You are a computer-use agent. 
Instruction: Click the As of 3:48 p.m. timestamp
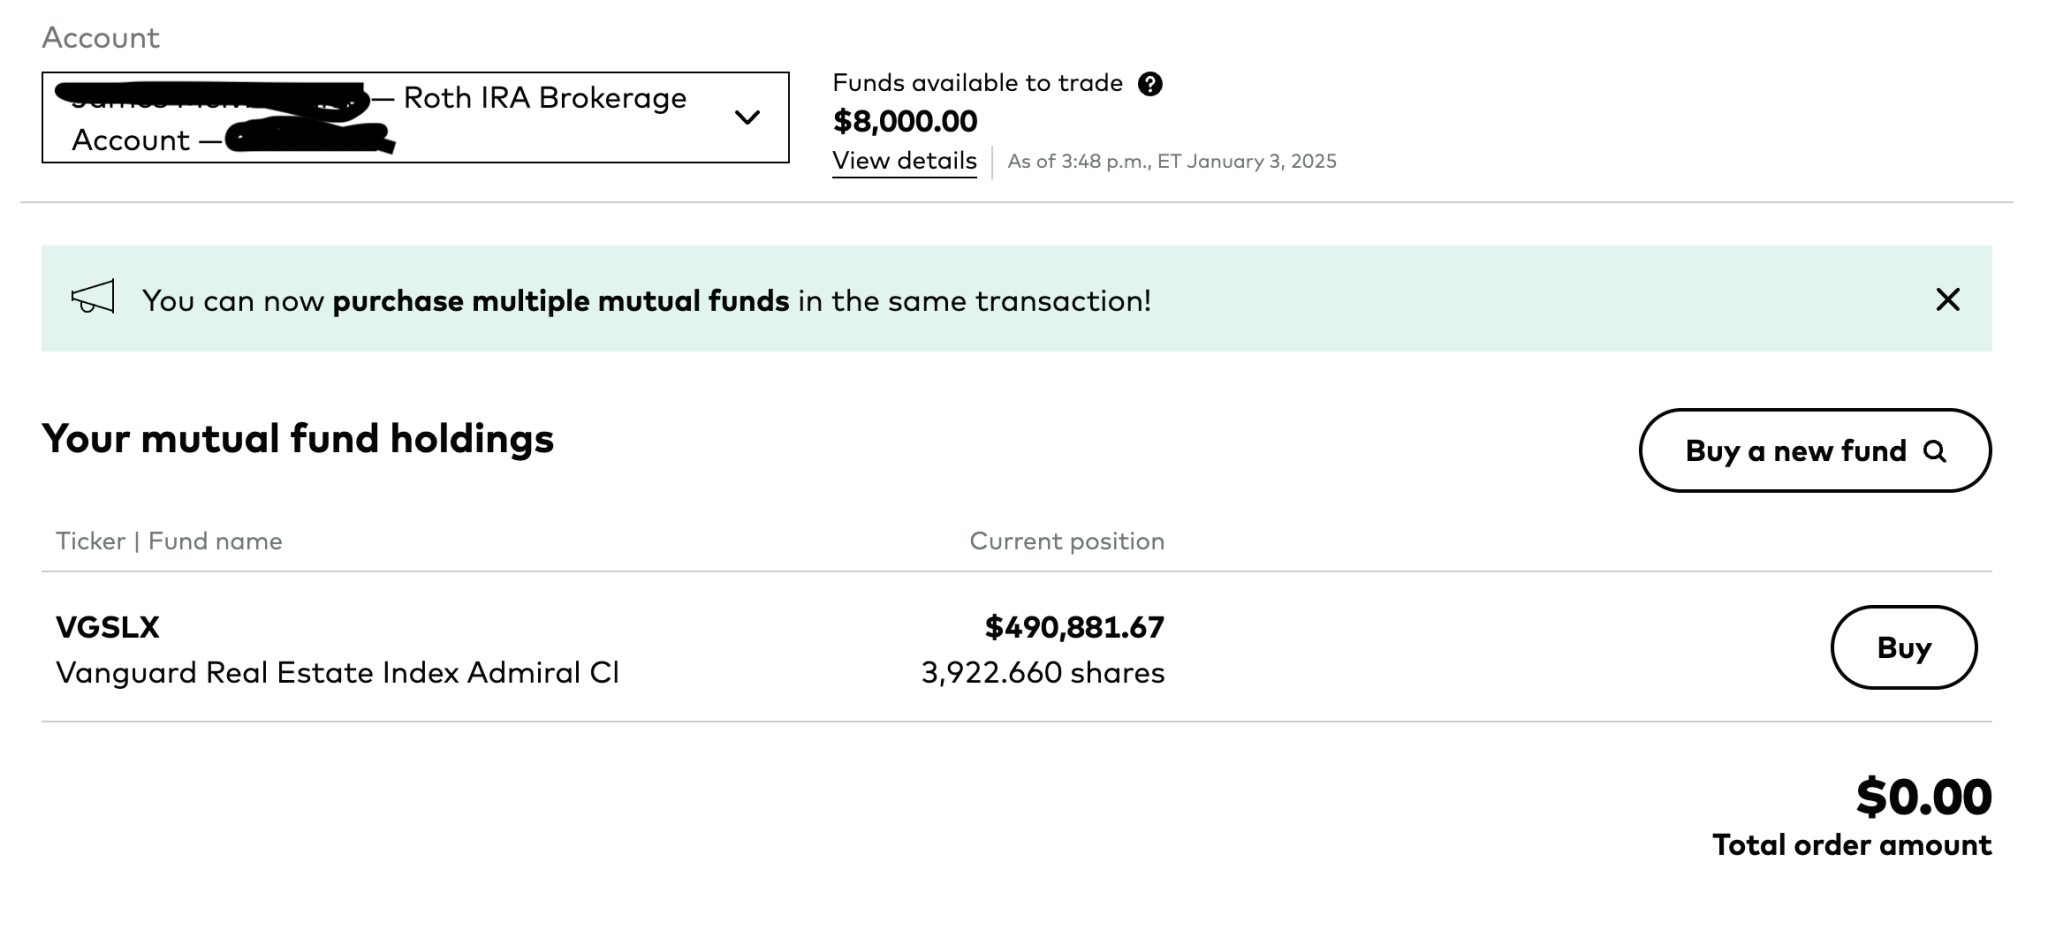pyautogui.click(x=1171, y=162)
